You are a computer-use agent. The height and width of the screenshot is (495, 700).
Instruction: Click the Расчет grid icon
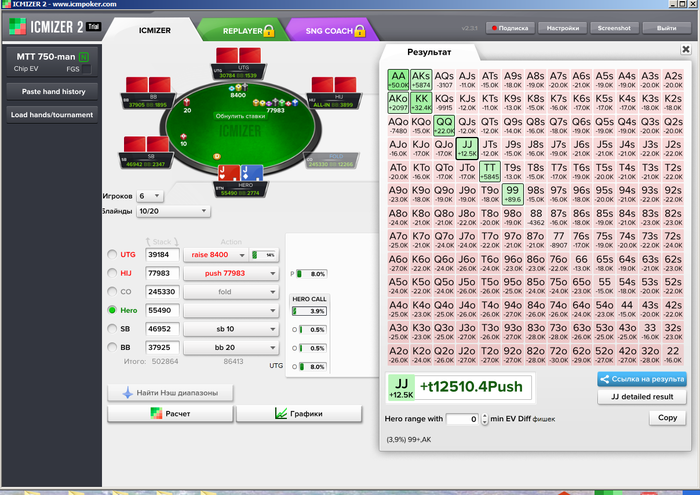(x=156, y=414)
